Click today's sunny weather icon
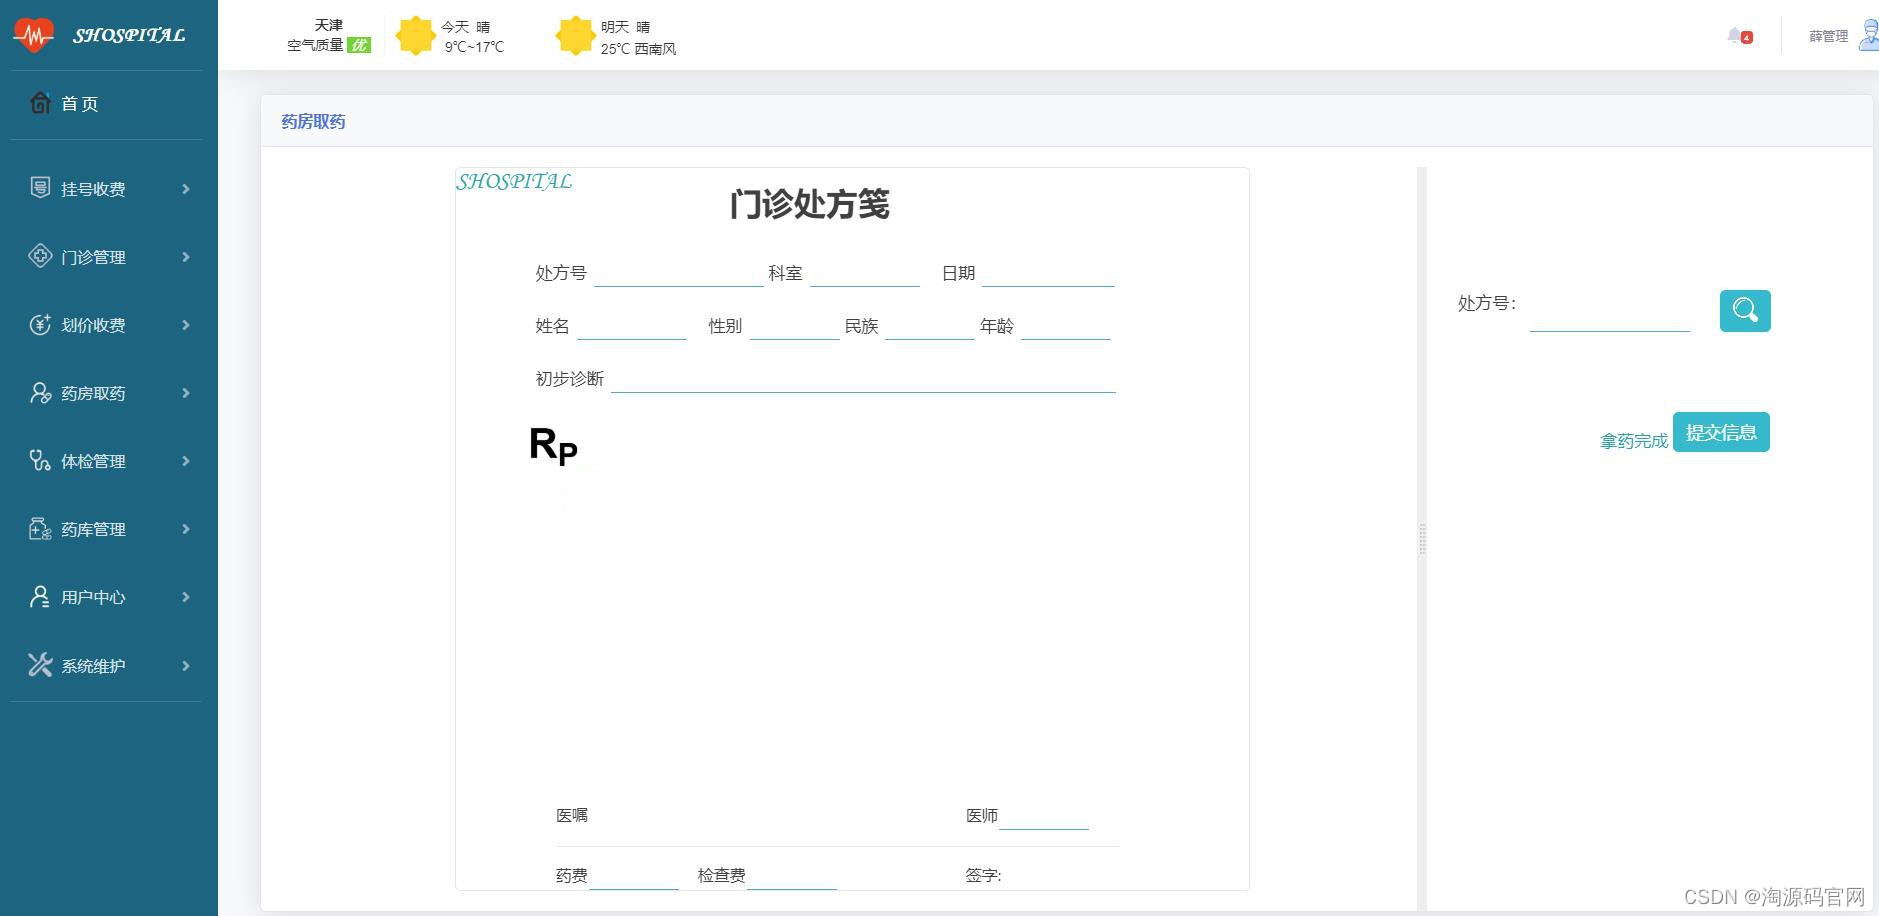Viewport: 1879px width, 916px height. 415,36
